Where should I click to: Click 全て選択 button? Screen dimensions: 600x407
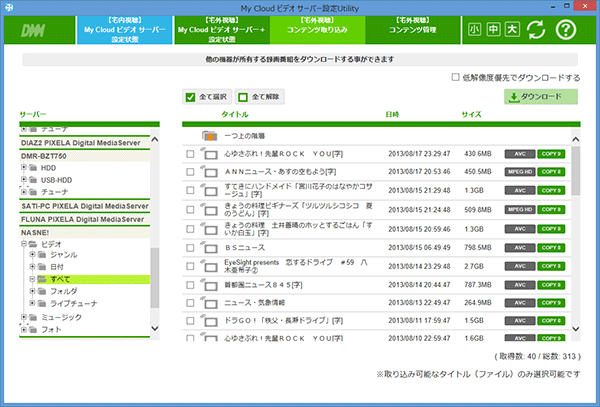[207, 97]
